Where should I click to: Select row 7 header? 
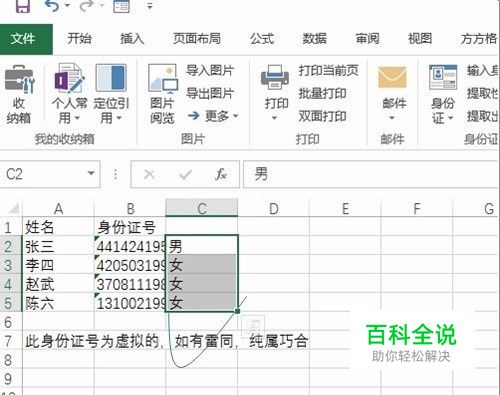(11, 341)
